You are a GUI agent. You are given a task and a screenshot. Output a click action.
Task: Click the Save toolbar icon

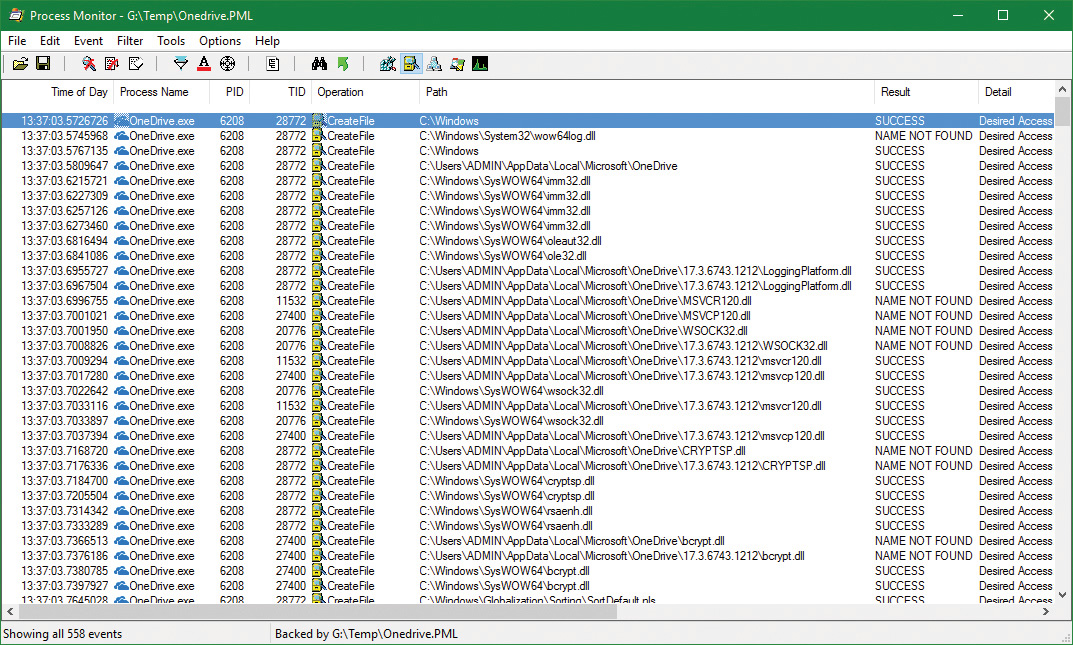pyautogui.click(x=43, y=64)
